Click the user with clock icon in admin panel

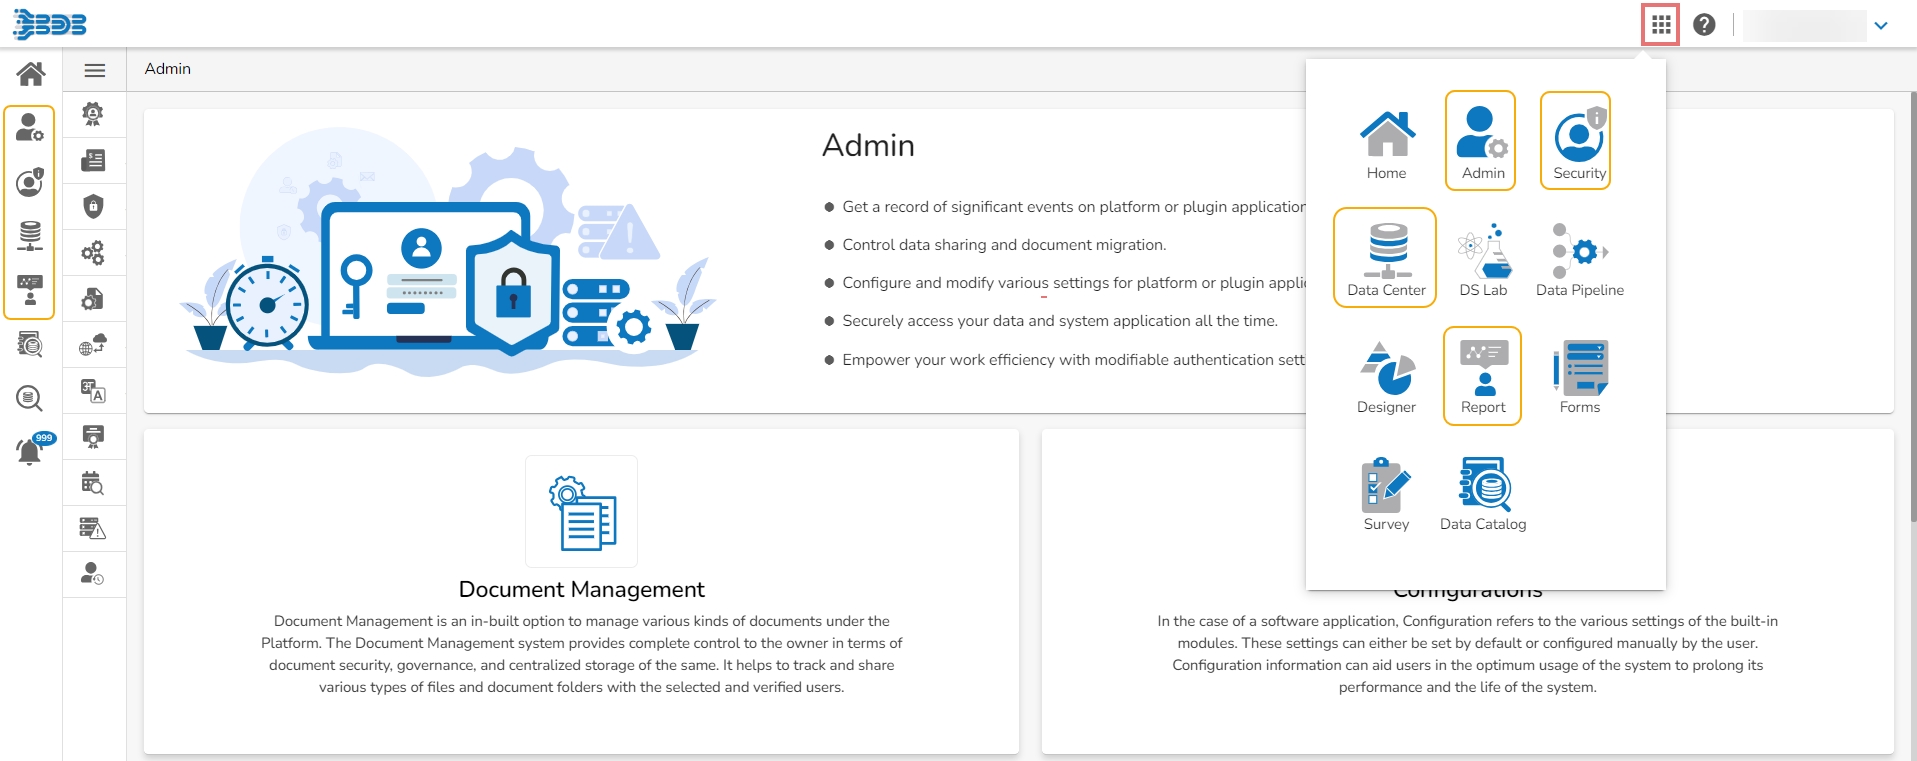(x=93, y=574)
